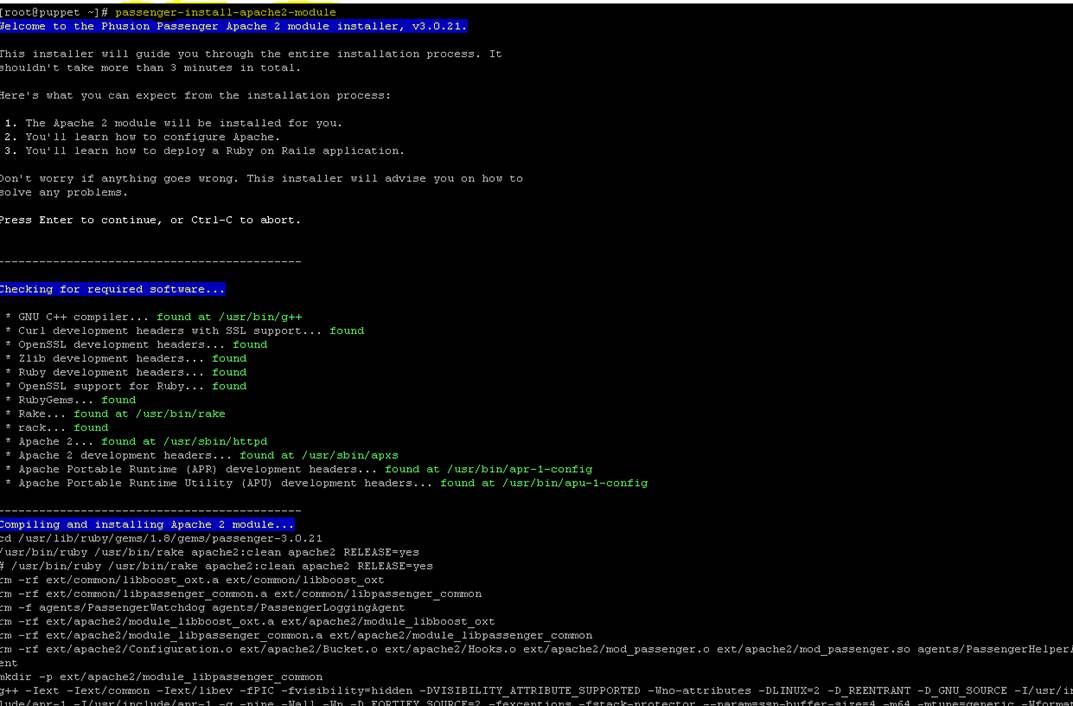Click the 'found at /usr/bin/rake' result
The width and height of the screenshot is (1073, 706).
[x=150, y=414]
